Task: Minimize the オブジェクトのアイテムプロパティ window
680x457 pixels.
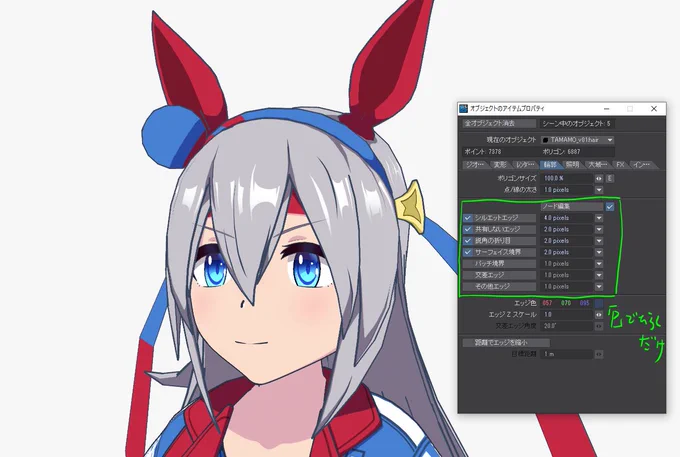Action: [607, 109]
